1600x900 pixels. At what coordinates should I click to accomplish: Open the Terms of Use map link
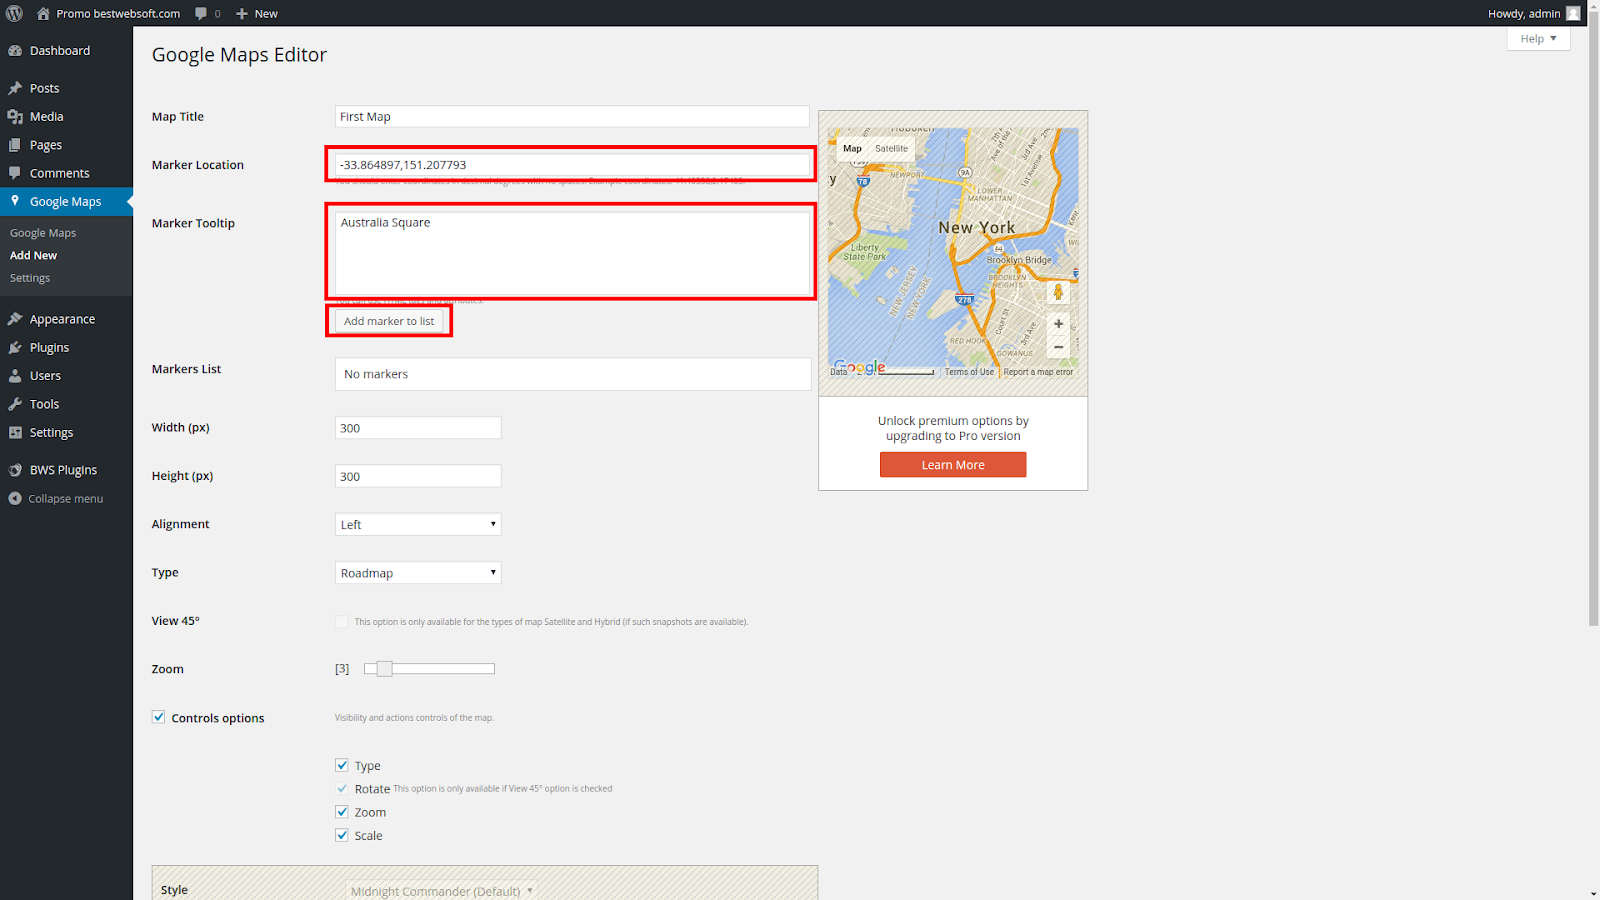point(969,372)
